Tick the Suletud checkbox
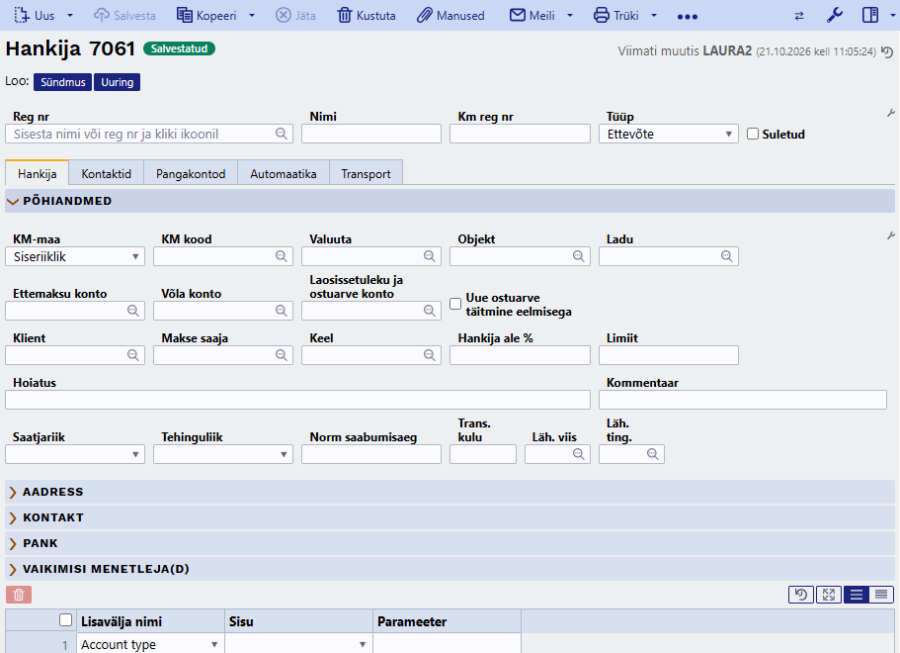The width and height of the screenshot is (900, 653). [752, 134]
